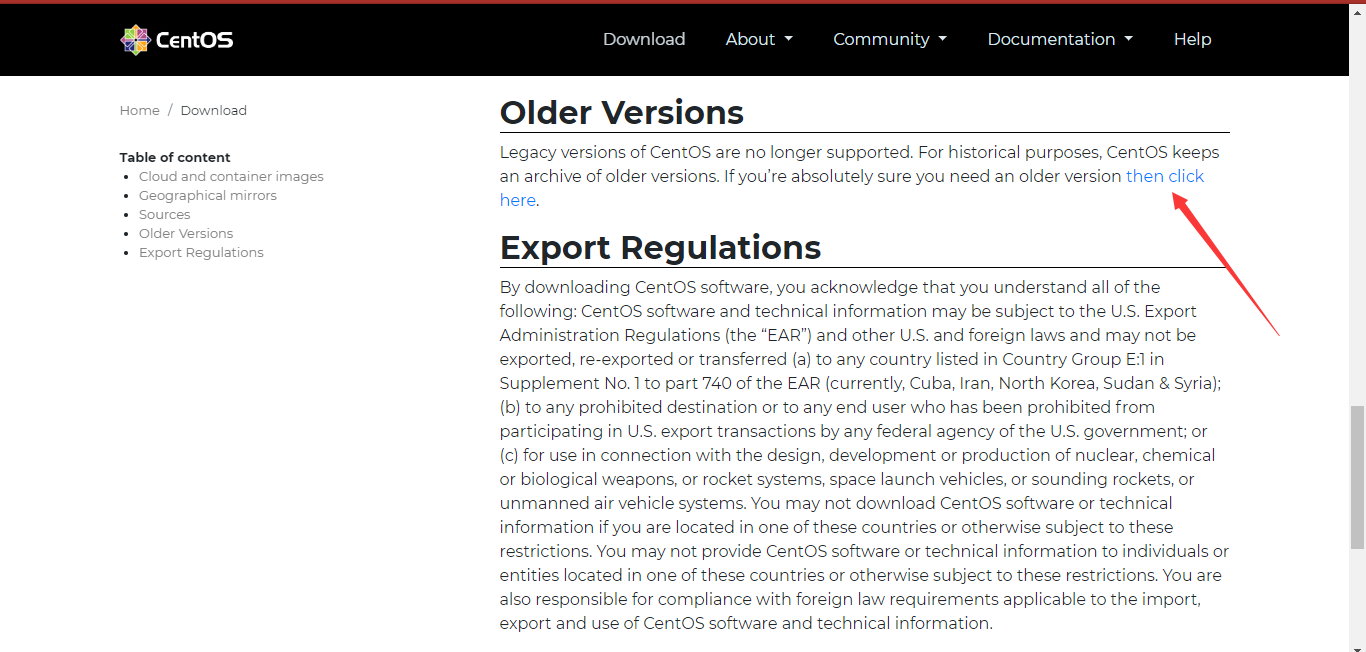Click the Export Regulations heading
1366x652 pixels.
coord(660,247)
